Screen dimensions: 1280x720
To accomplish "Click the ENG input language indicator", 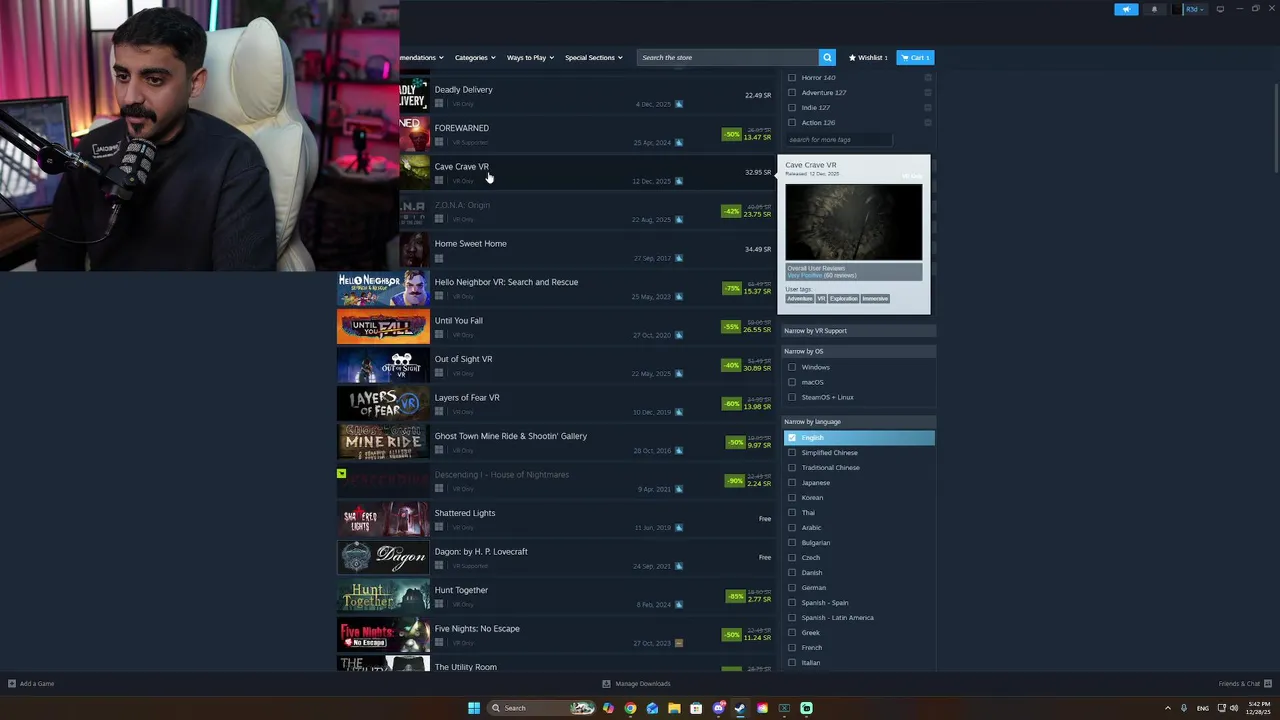I will 1203,708.
